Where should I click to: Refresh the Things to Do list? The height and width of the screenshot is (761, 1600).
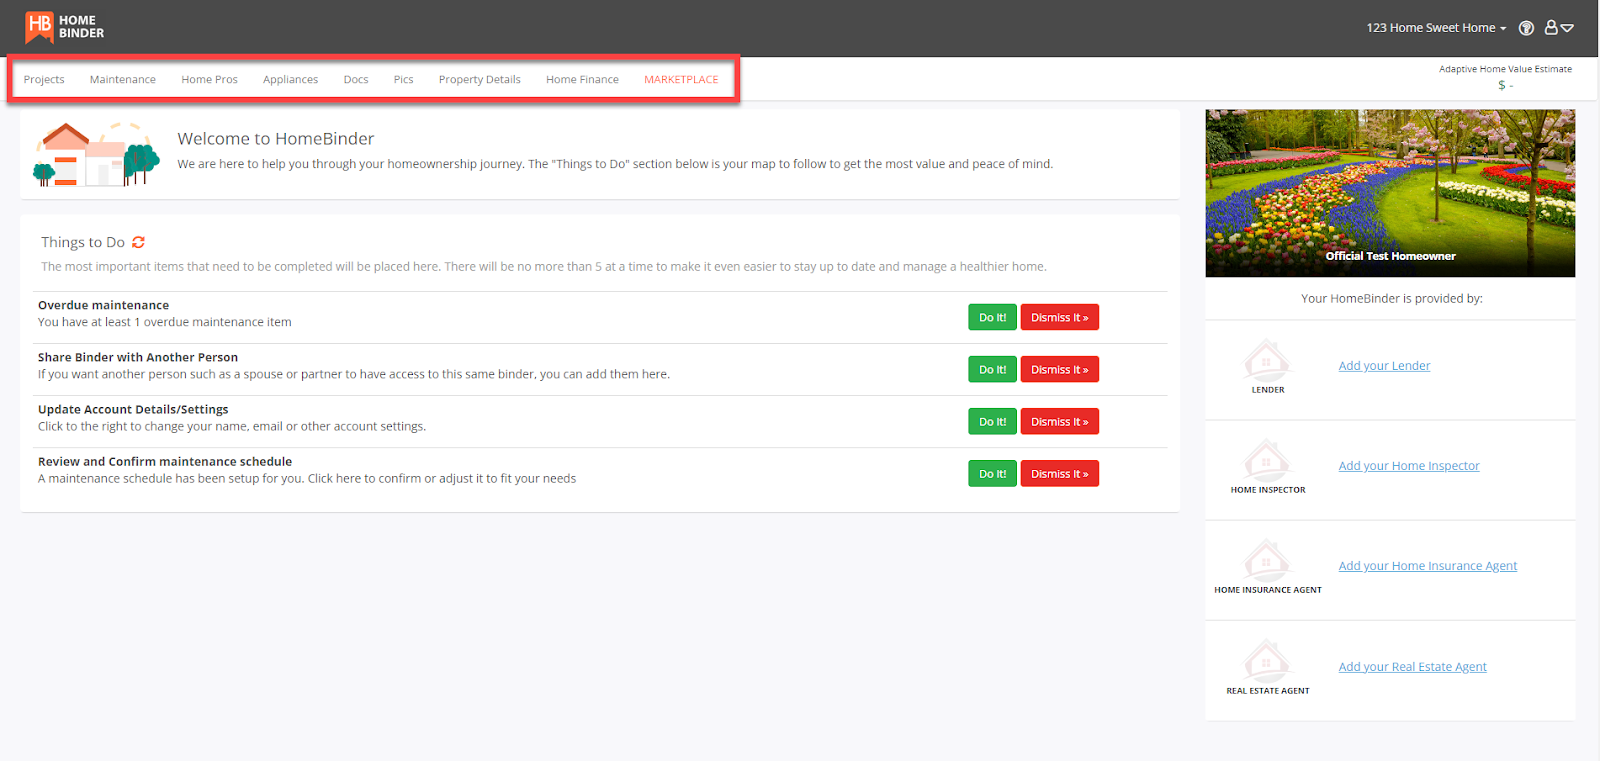tap(138, 242)
